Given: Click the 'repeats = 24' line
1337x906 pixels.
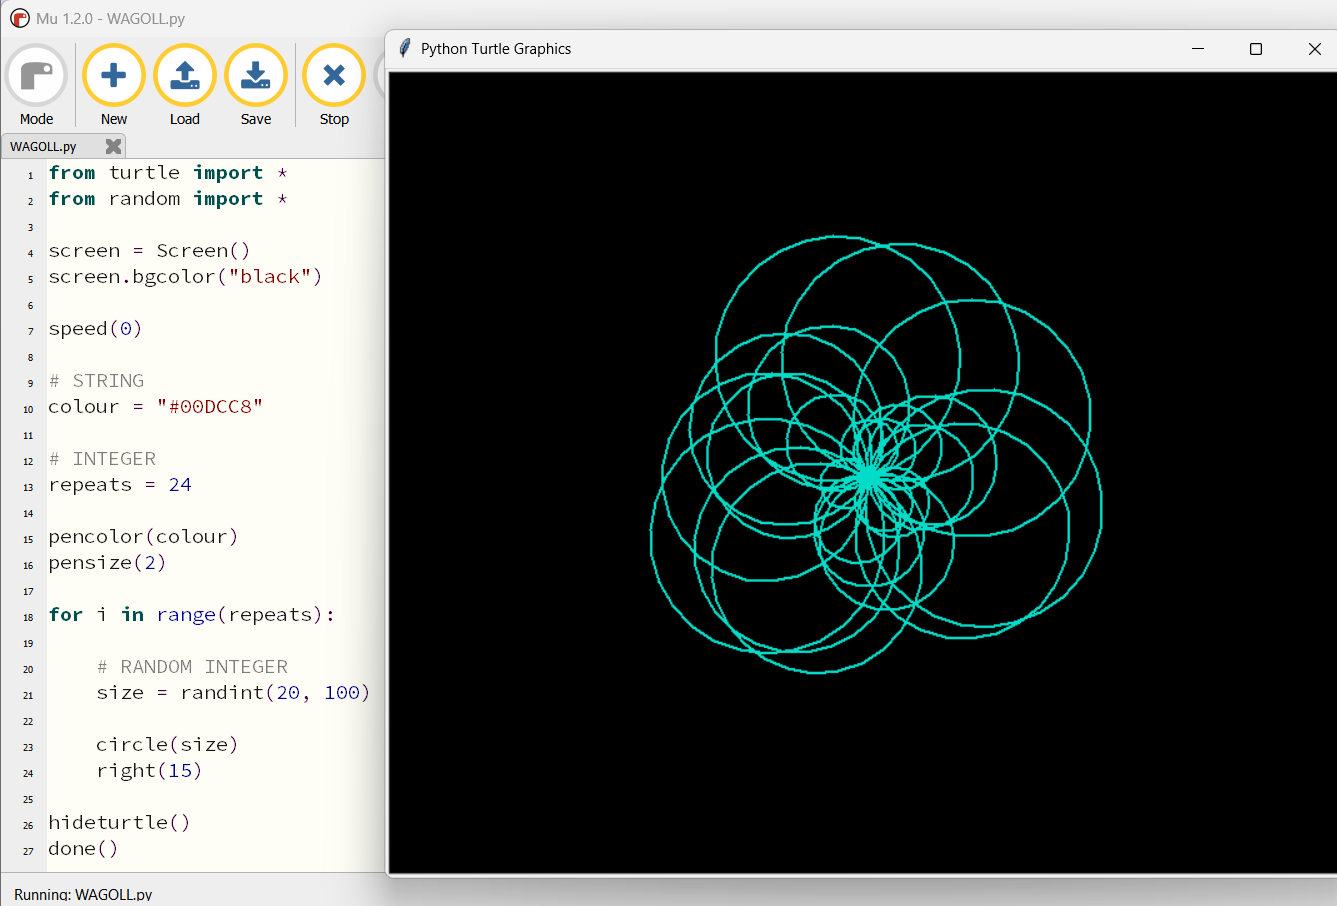Looking at the screenshot, I should [x=120, y=485].
